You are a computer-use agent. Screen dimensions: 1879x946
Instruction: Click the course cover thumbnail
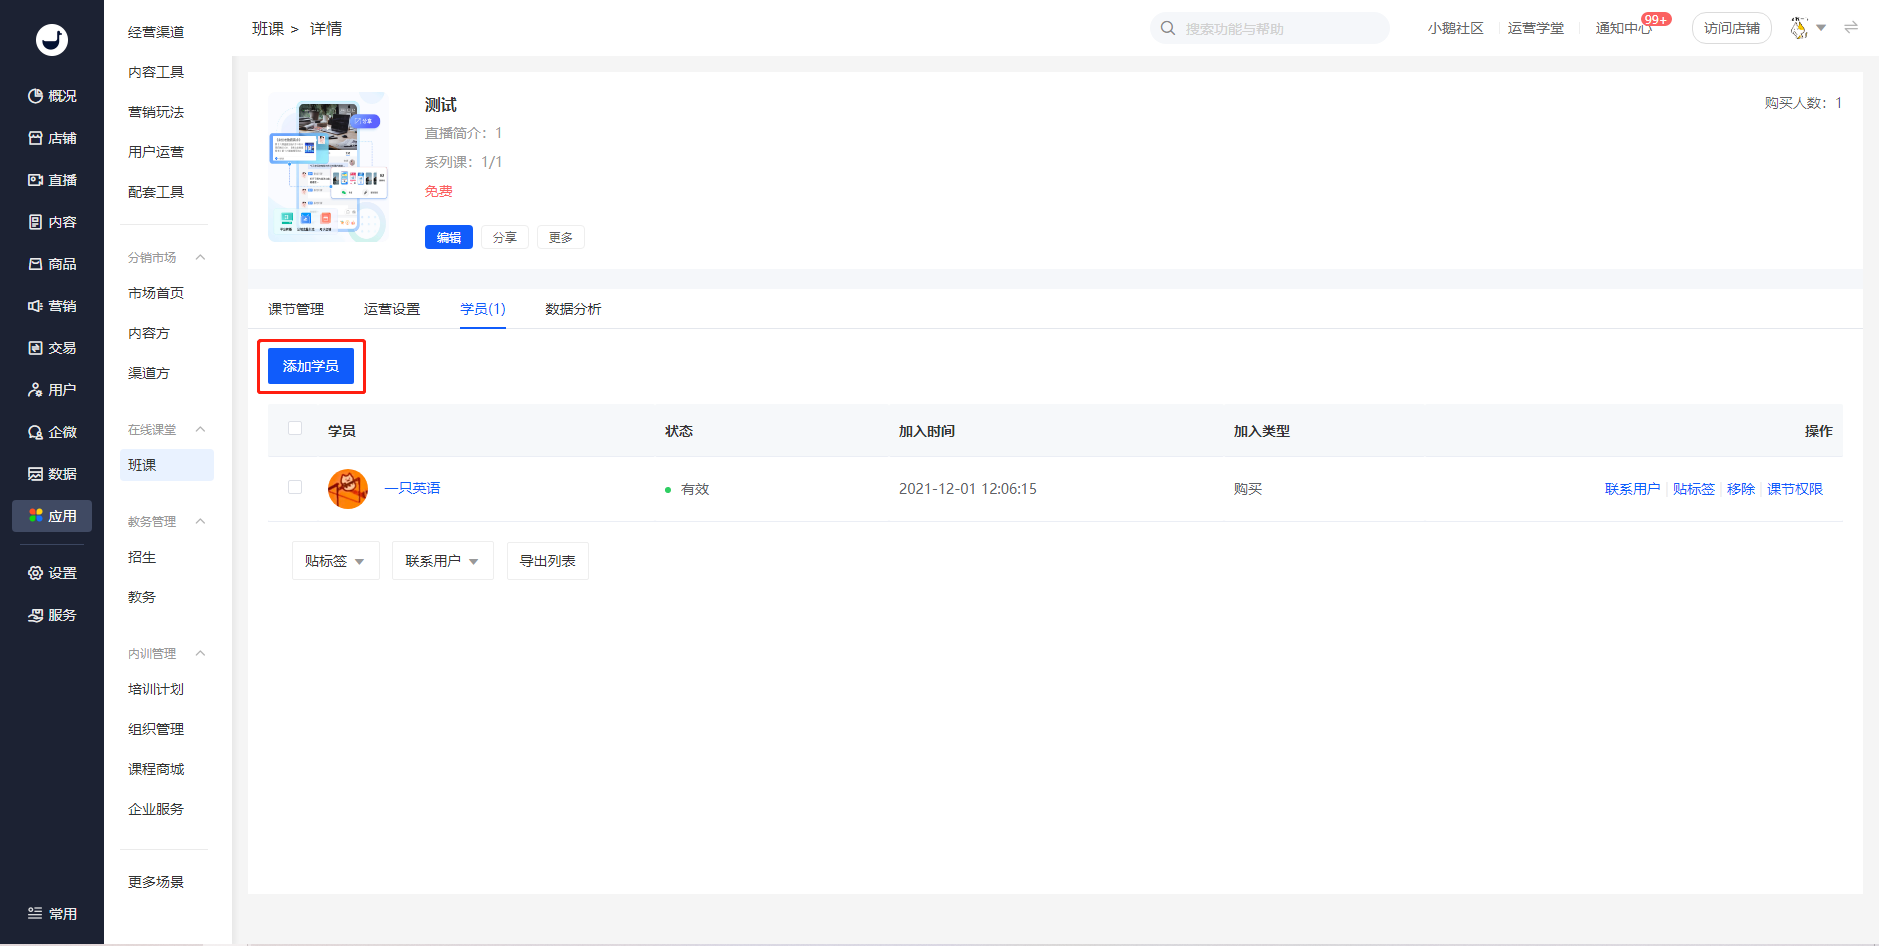(x=328, y=167)
